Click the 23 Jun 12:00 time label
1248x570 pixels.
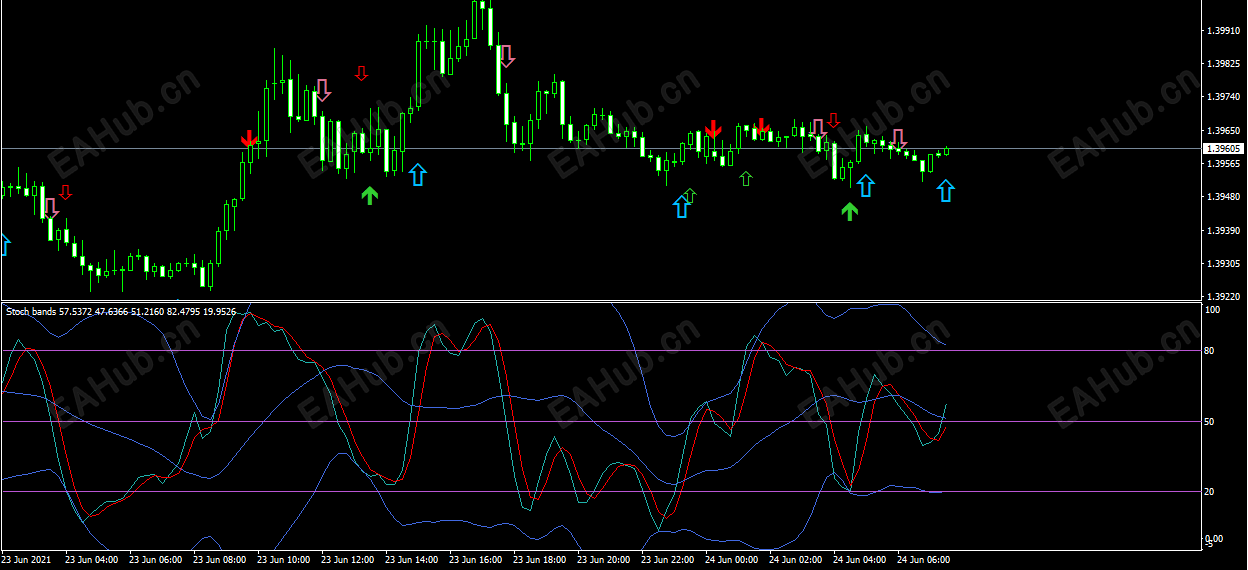click(348, 560)
